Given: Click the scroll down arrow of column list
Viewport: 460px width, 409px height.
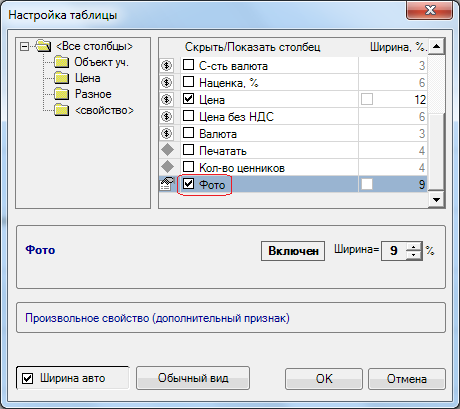Looking at the screenshot, I should click(x=436, y=200).
